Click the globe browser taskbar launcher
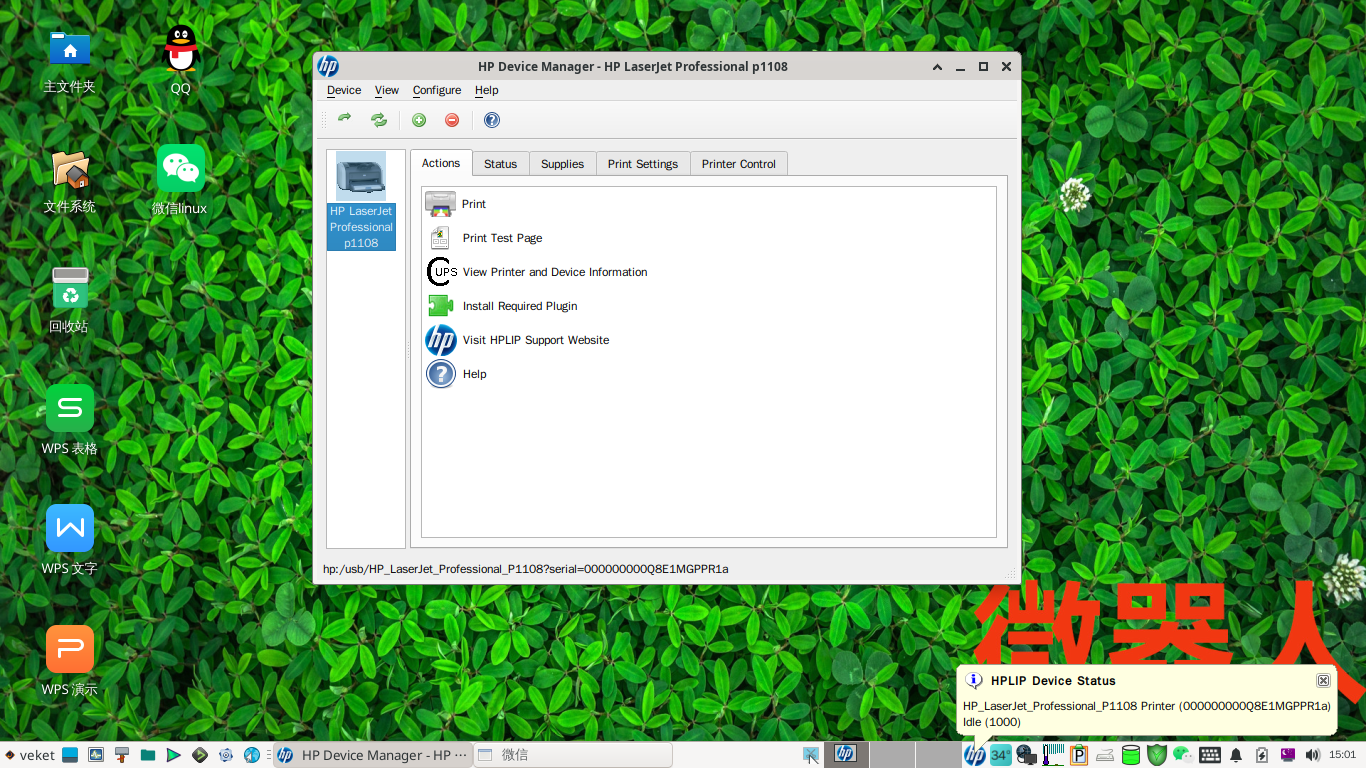This screenshot has width=1366, height=768. 252,755
